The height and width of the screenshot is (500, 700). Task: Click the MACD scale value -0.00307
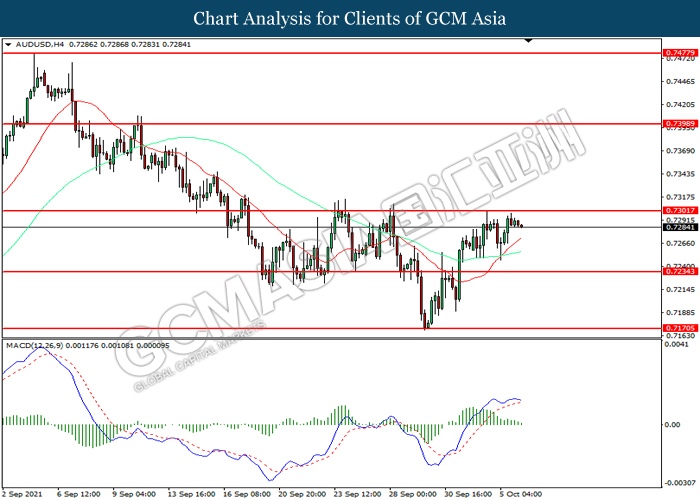(x=680, y=483)
